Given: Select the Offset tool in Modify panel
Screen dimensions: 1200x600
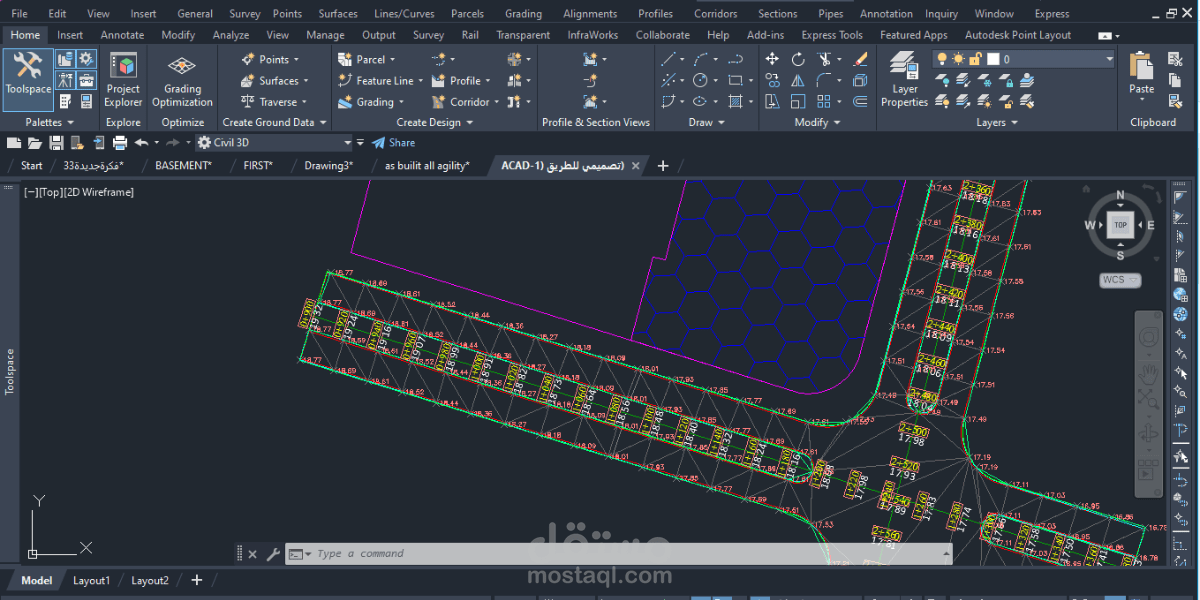Looking at the screenshot, I should point(860,101).
